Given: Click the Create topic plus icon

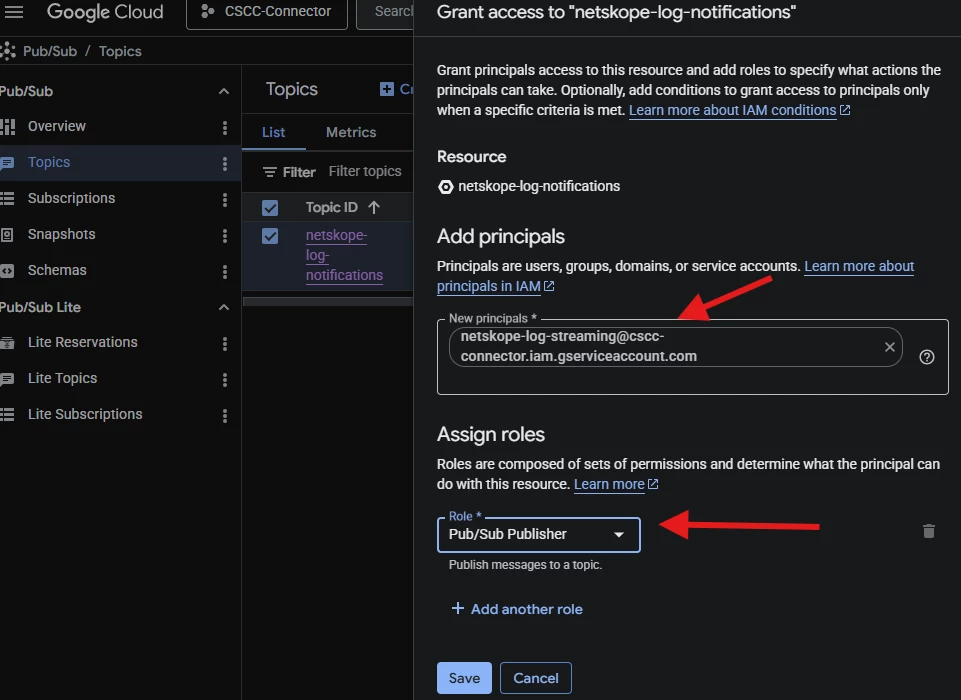Looking at the screenshot, I should coord(387,89).
